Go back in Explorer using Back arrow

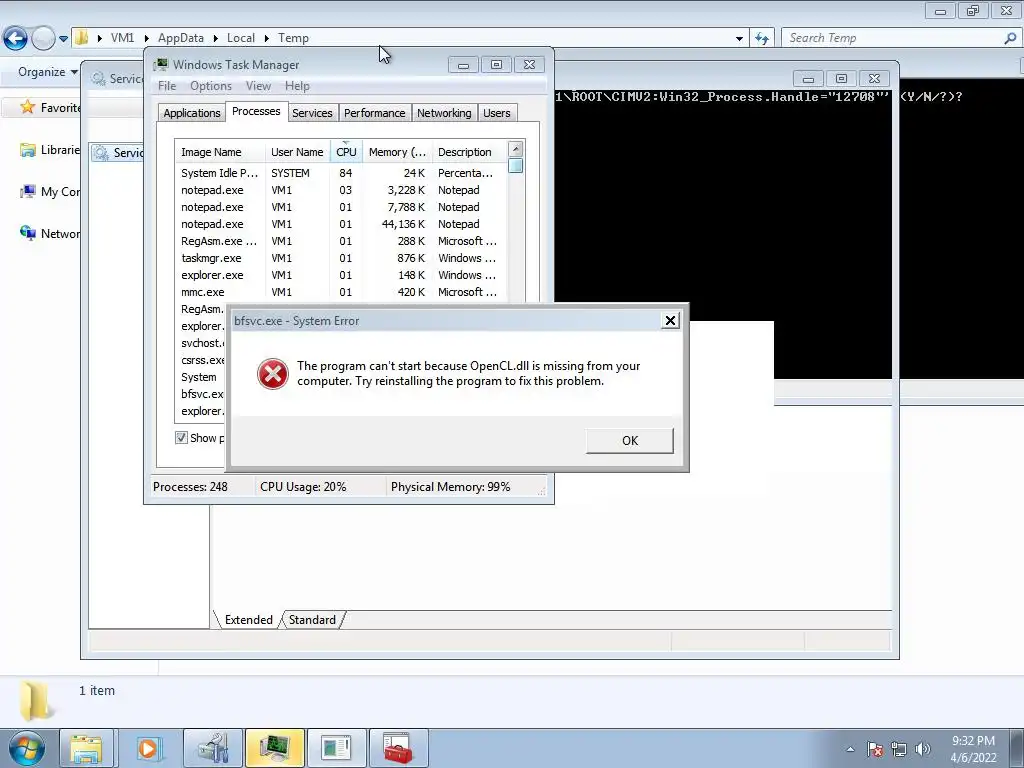[x=15, y=39]
